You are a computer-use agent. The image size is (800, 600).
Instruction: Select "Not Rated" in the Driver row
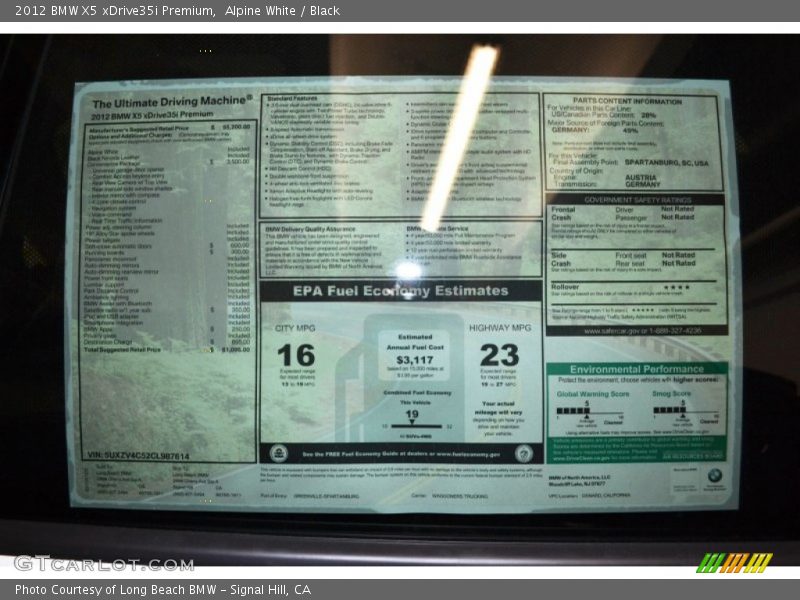coord(678,209)
